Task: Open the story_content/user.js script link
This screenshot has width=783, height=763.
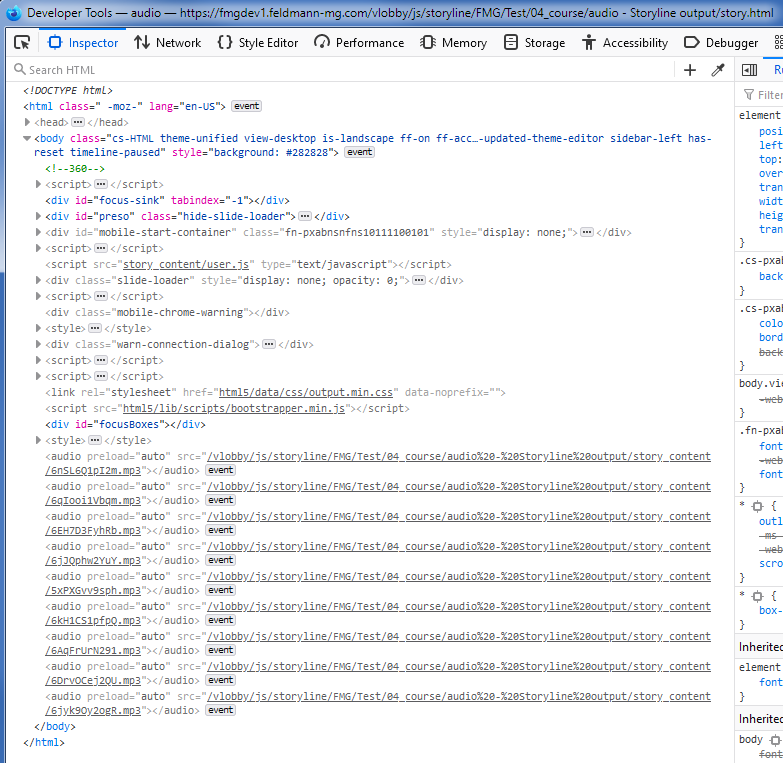Action: (x=185, y=264)
